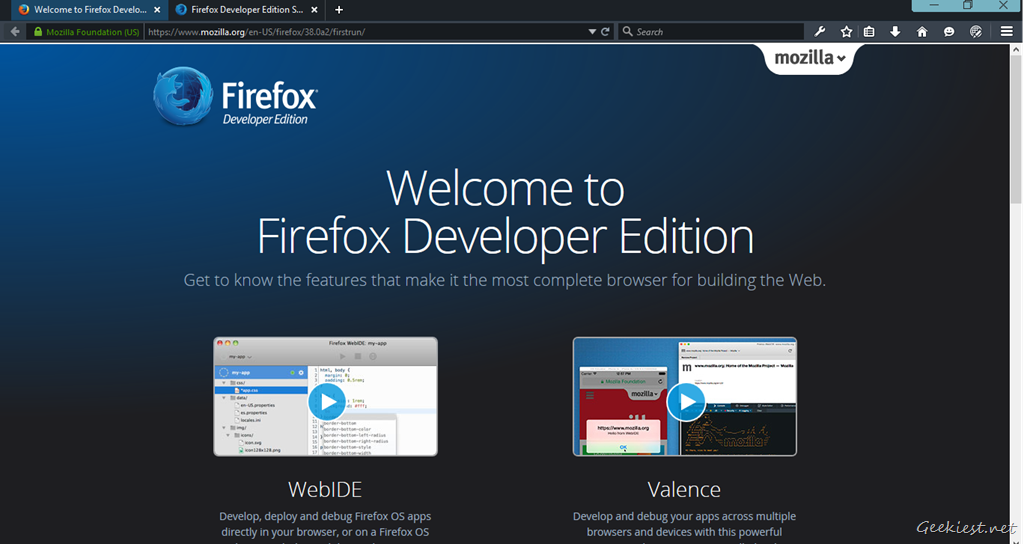Open the Downloads arrow icon
Screen dimensions: 1024x544
[895, 32]
